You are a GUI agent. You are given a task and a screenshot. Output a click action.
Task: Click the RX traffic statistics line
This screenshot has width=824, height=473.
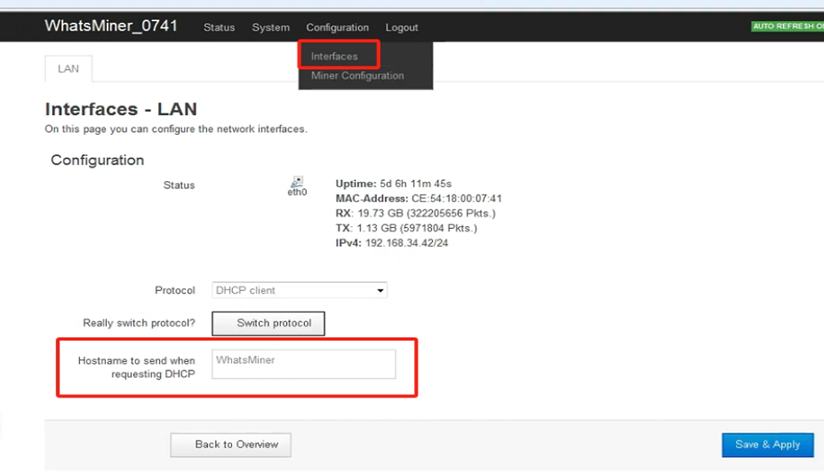[x=415, y=213]
